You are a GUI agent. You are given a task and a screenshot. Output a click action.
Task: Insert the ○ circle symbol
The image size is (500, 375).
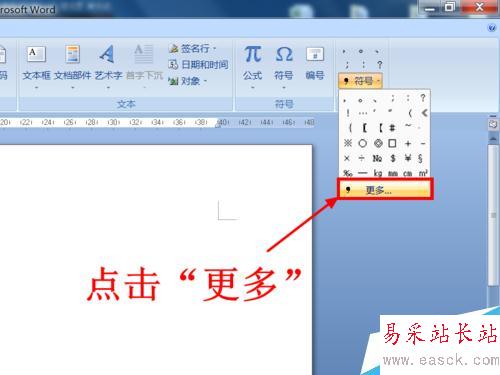click(363, 143)
